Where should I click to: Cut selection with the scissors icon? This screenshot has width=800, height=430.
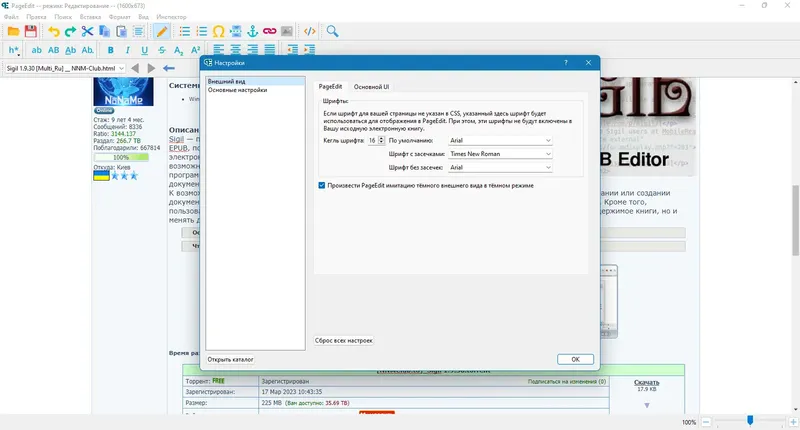(x=87, y=32)
